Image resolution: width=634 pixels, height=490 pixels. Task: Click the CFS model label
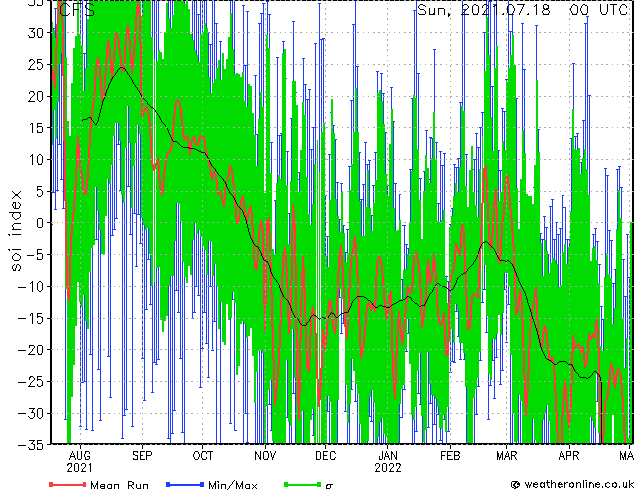click(77, 10)
